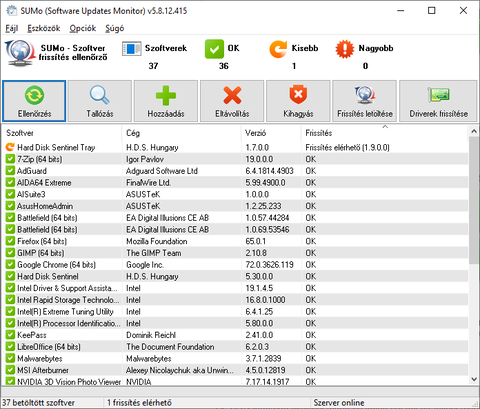
Task: Click the orange Kisebb update arrow icon
Action: point(278,49)
